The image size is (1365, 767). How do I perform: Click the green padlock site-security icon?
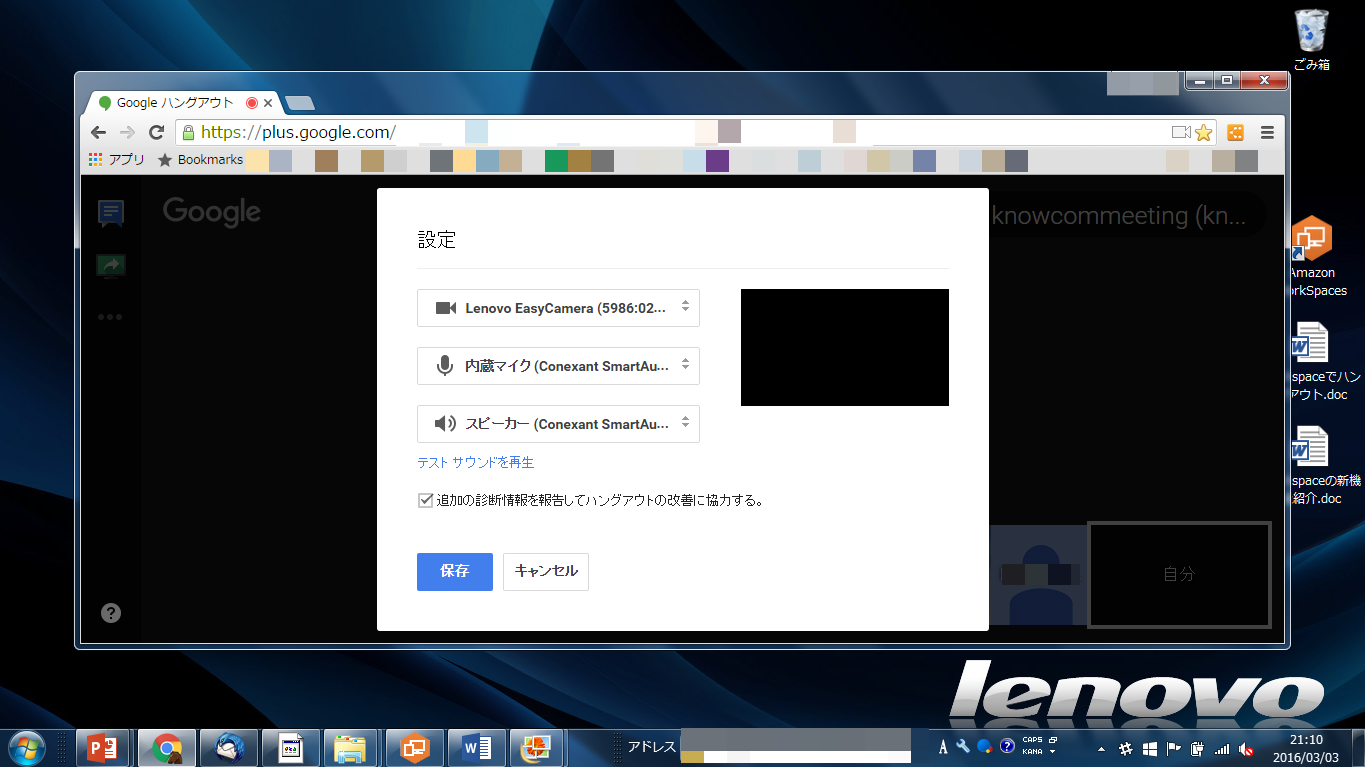(187, 132)
